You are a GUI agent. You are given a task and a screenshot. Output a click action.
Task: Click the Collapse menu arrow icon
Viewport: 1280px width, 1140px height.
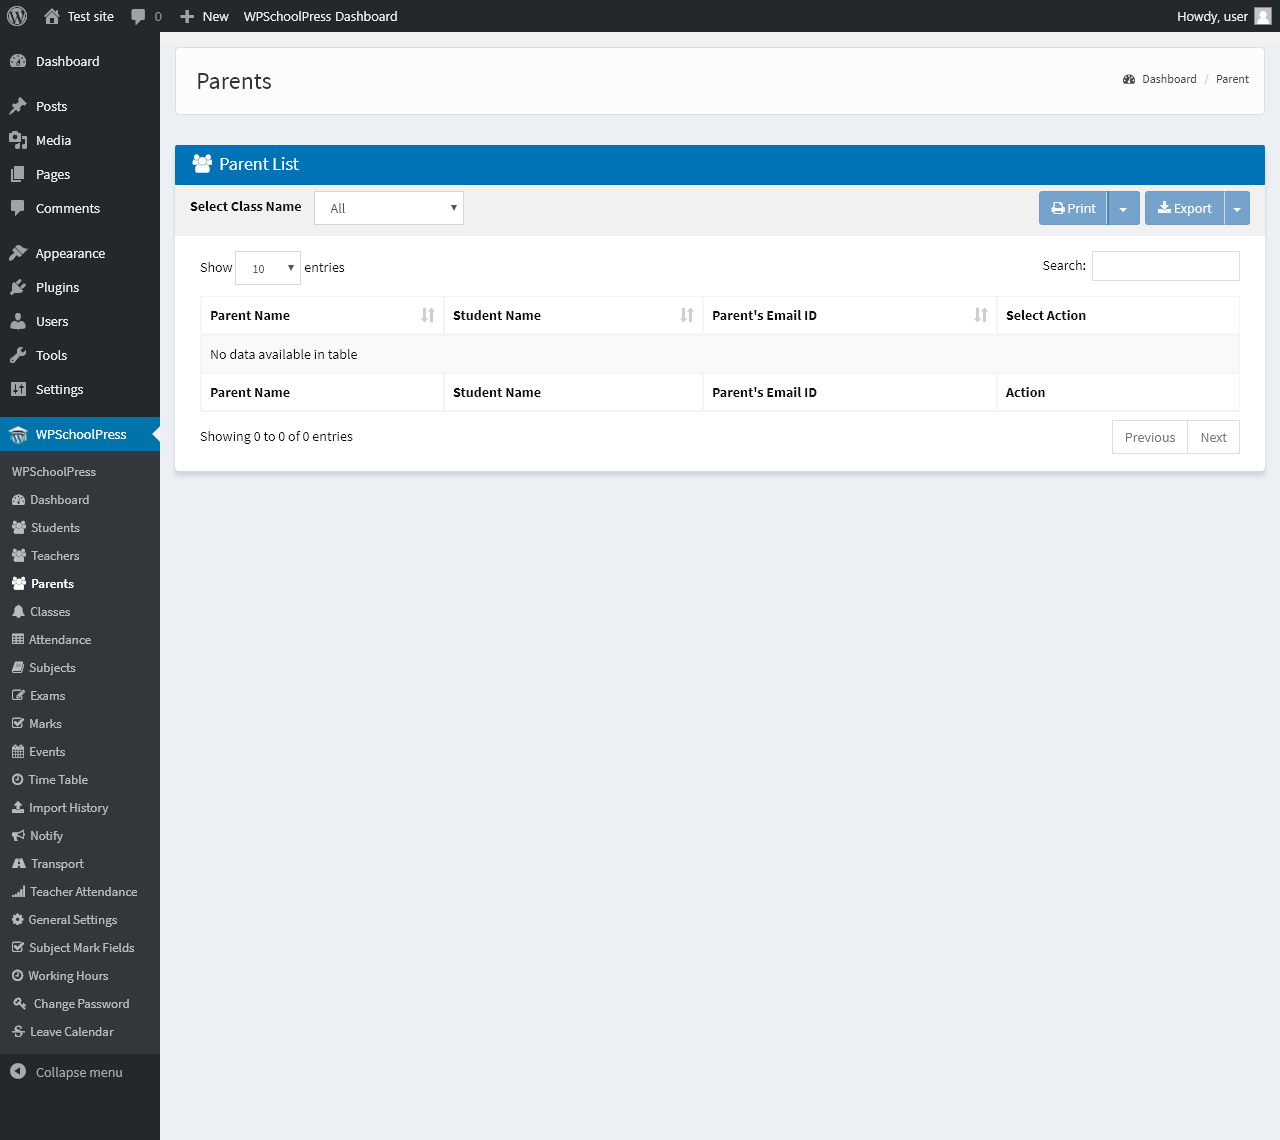point(18,1072)
